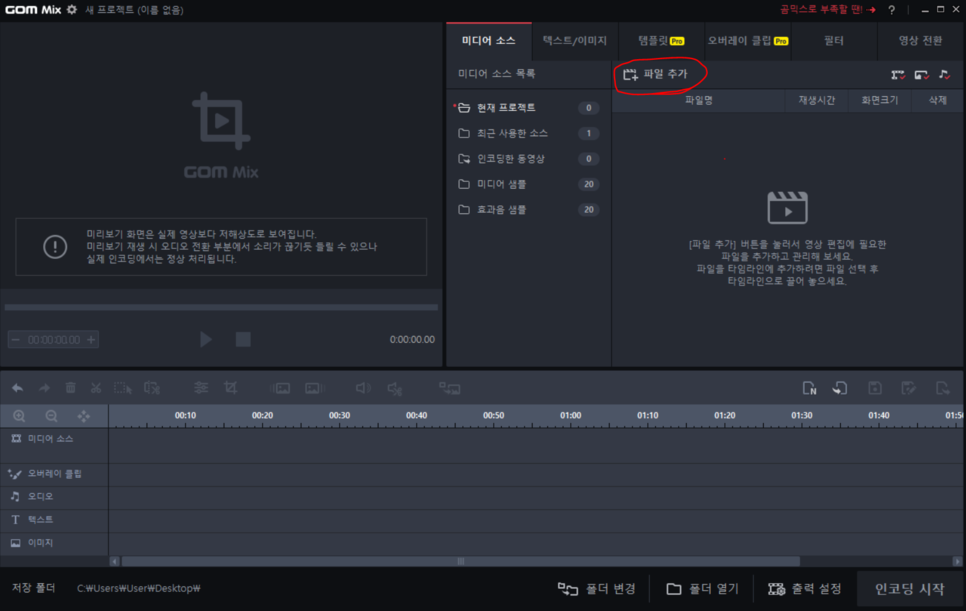This screenshot has height=611, width=966.
Task: Stop the preview playback
Action: point(243,339)
